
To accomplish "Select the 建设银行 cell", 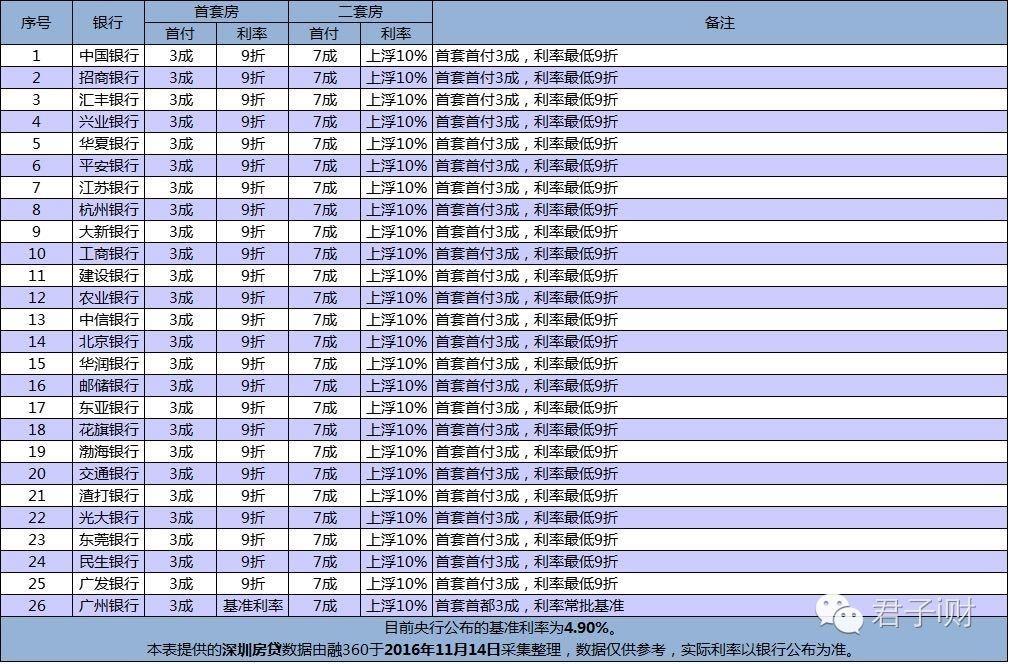I will 108,276.
